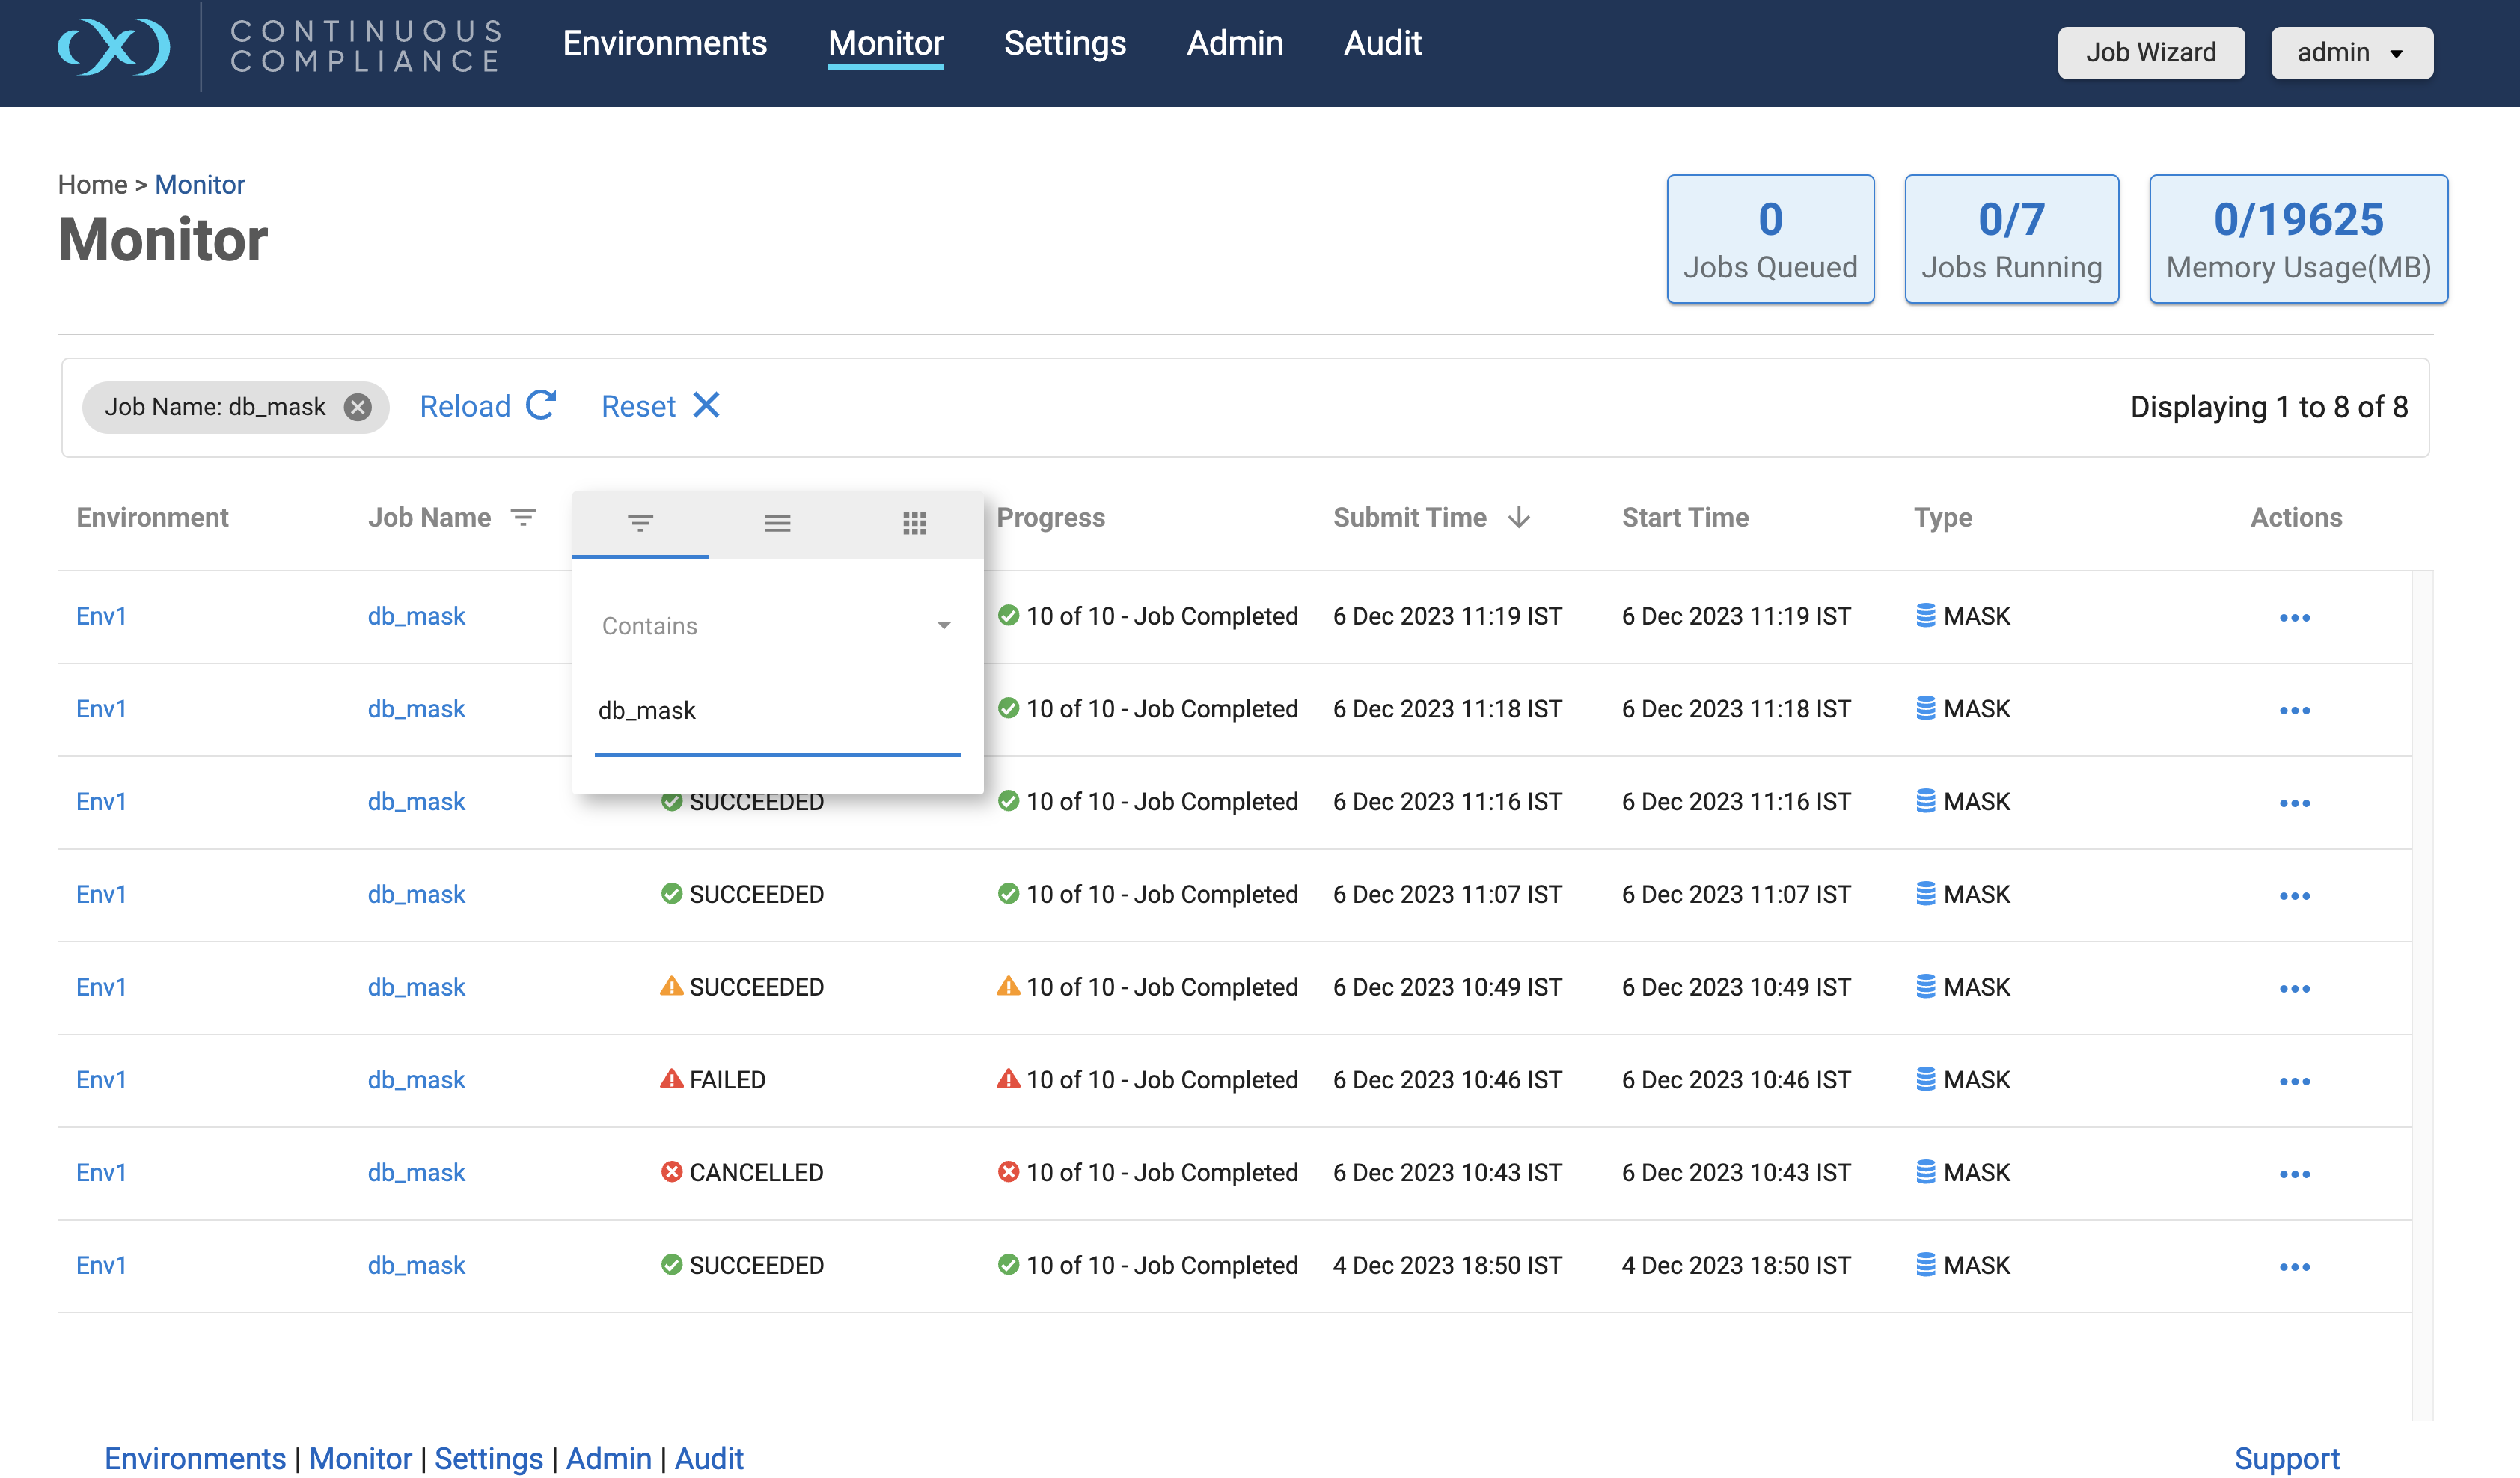Click the db_mask filter text field
Screen dimensions: 2520x1478
coord(776,711)
